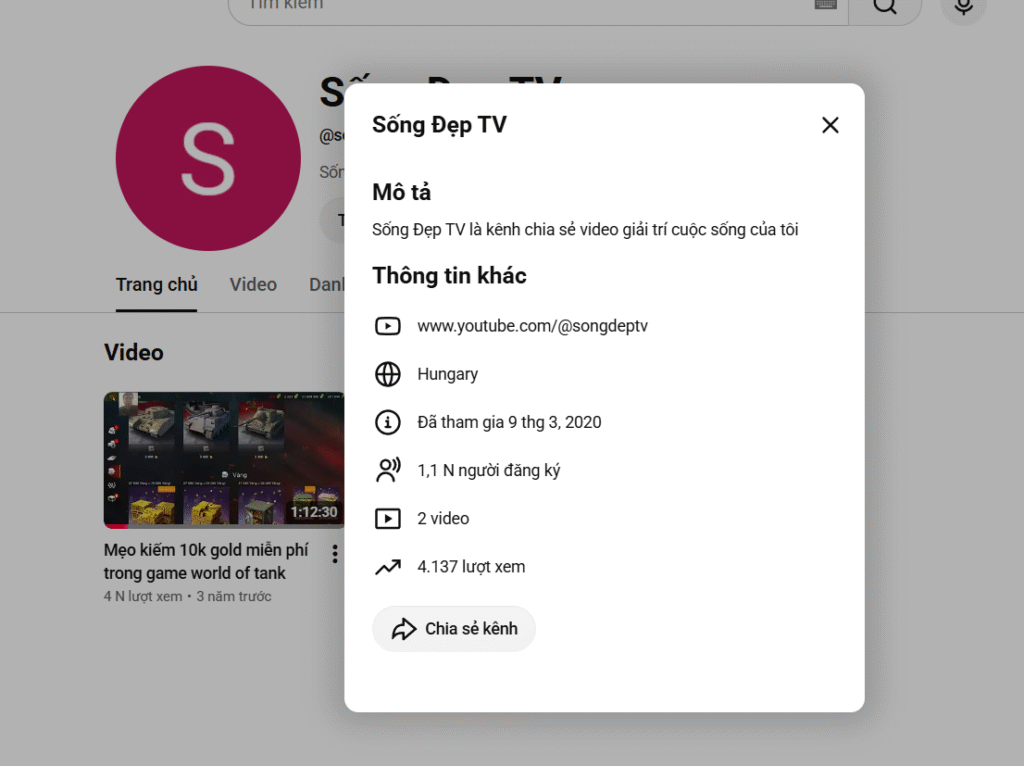
Task: Click the Video section heading
Action: click(134, 353)
